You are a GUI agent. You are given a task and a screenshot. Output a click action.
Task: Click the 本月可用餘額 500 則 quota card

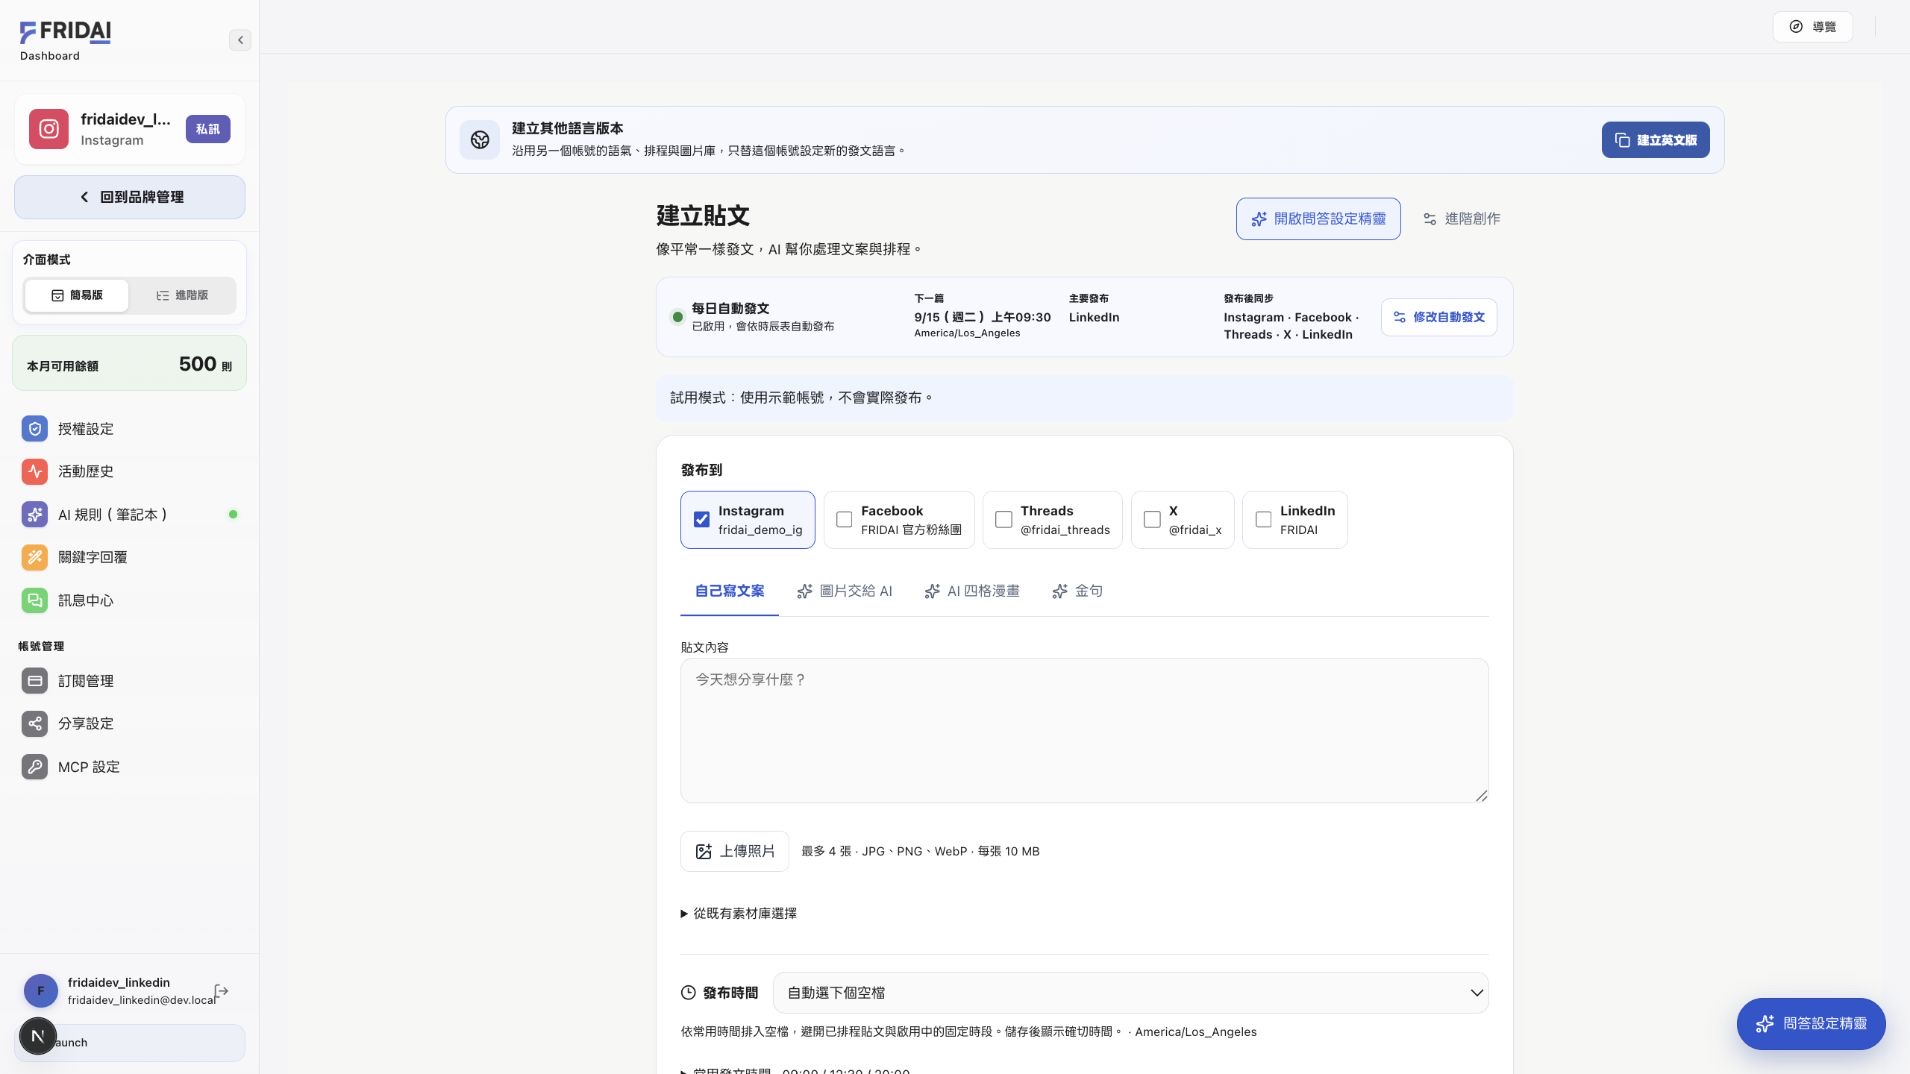[130, 364]
